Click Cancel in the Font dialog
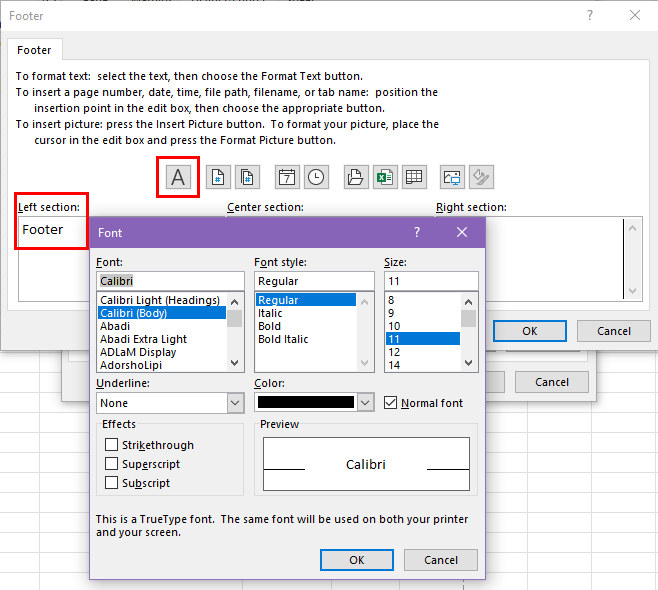658x590 pixels. coord(441,560)
